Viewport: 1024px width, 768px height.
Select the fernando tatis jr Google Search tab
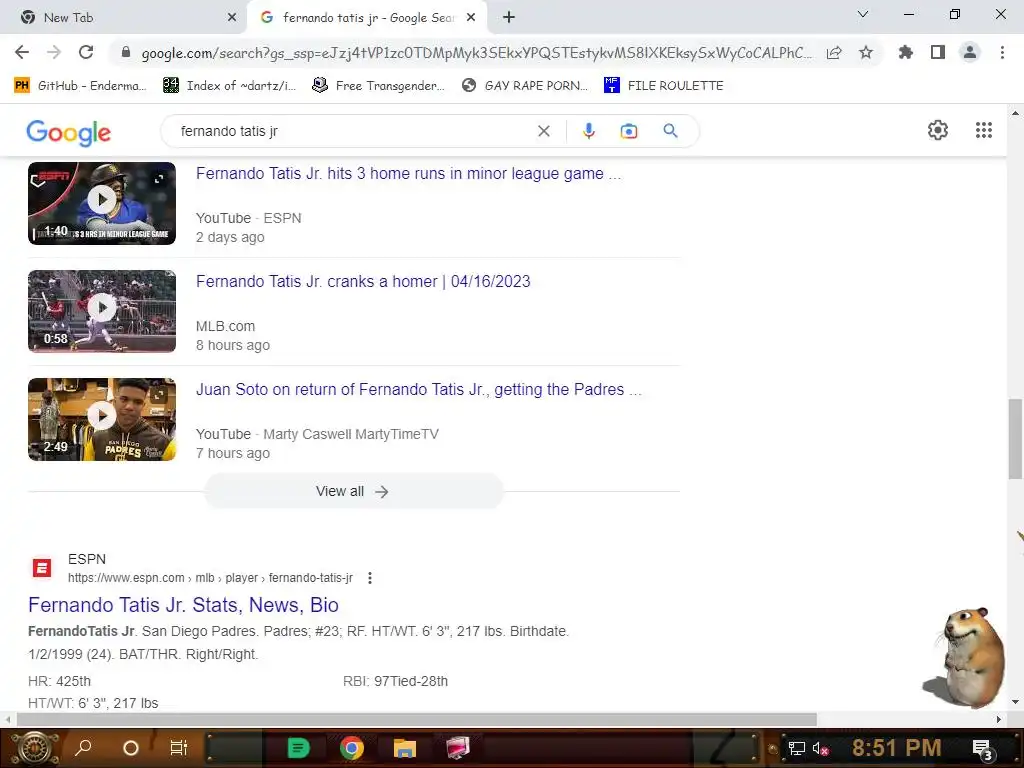pyautogui.click(x=366, y=18)
